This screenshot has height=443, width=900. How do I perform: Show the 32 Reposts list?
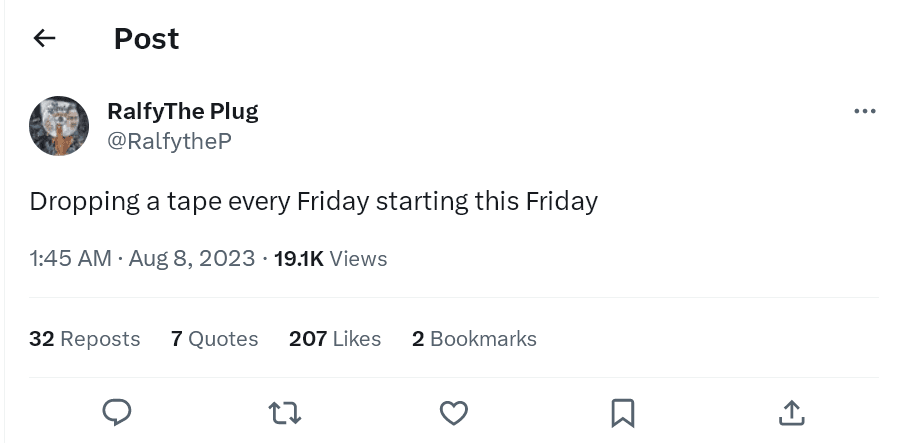pyautogui.click(x=85, y=339)
